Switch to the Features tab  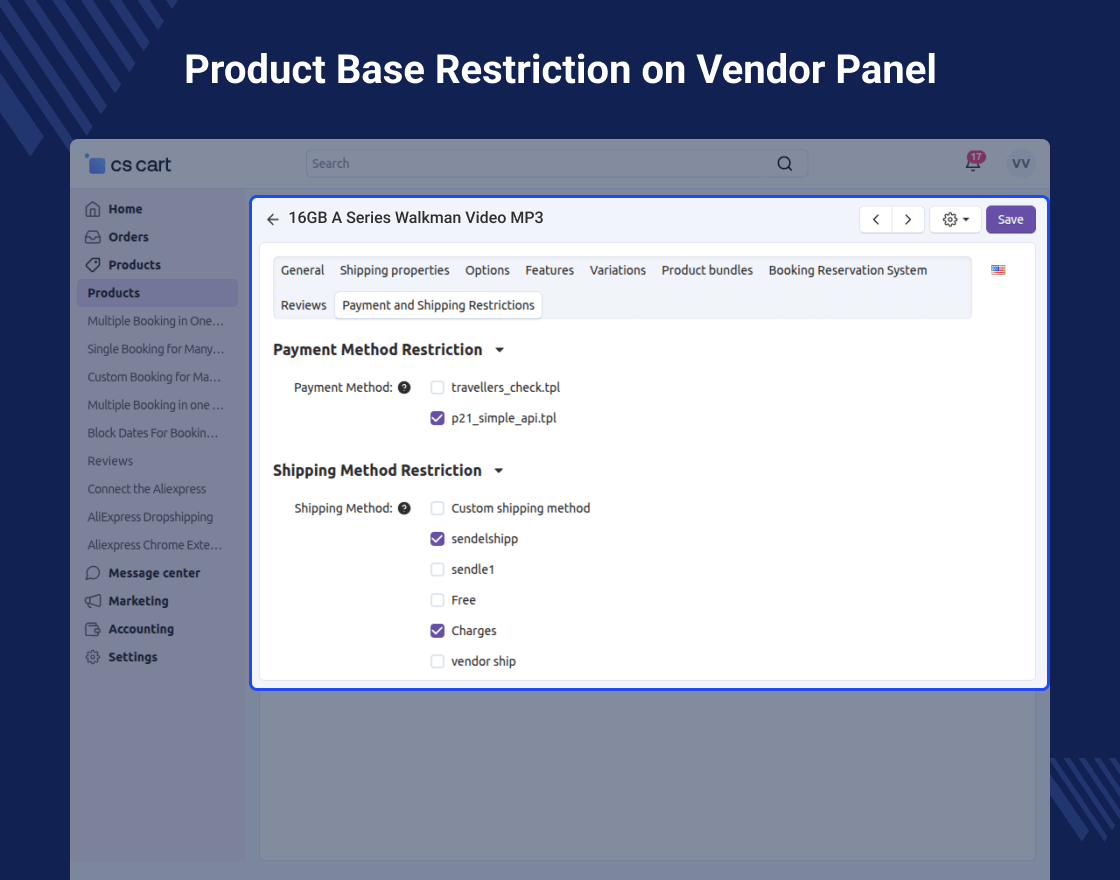click(549, 271)
